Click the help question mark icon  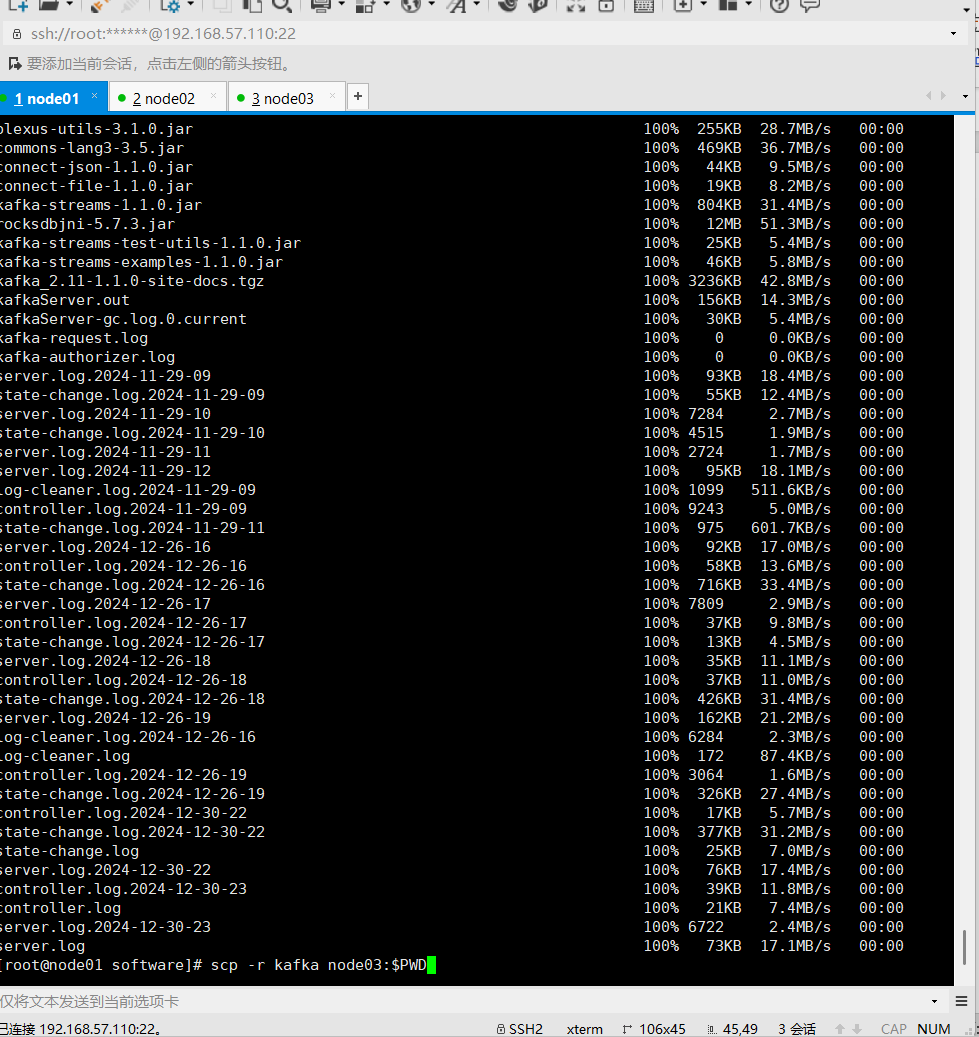click(780, 5)
